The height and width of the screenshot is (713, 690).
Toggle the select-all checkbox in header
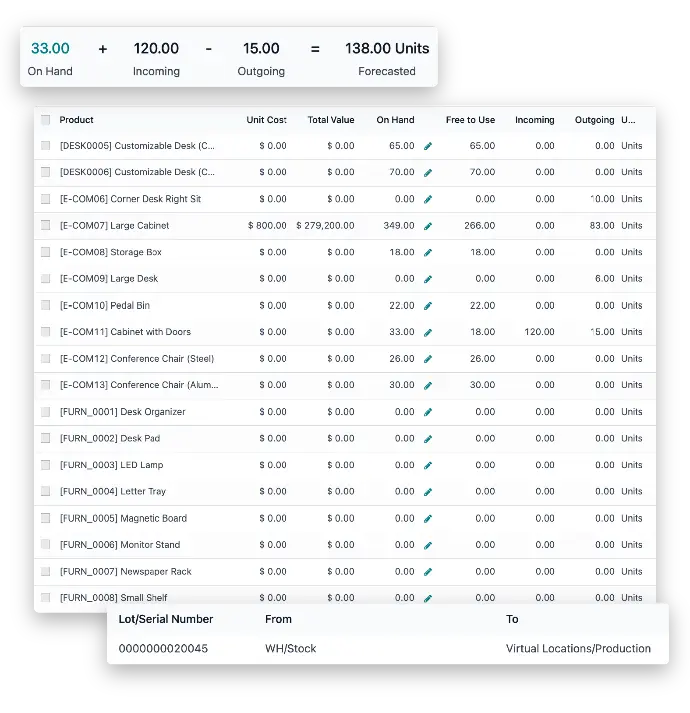[45, 120]
